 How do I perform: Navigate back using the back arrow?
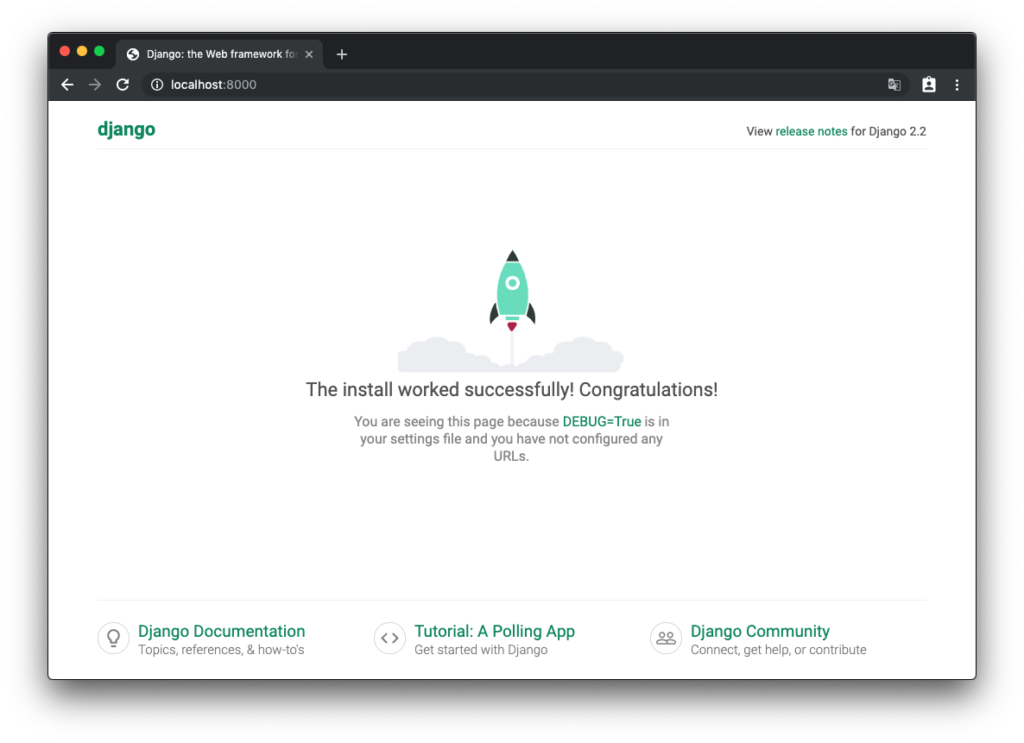tap(66, 85)
